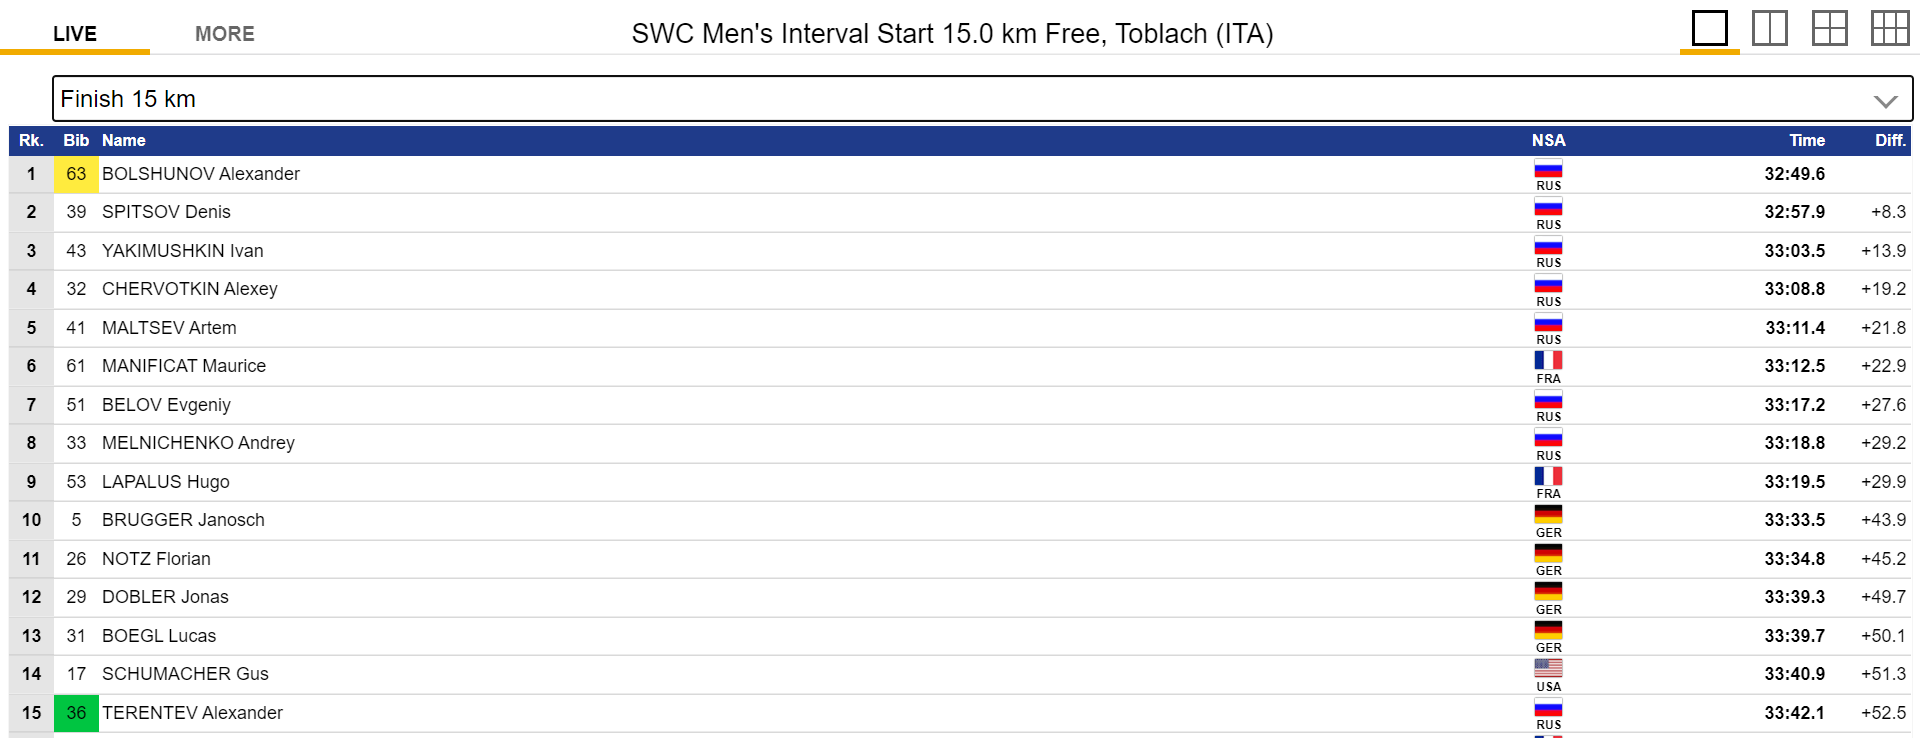
Task: Sort by the Time column header
Action: pos(1806,141)
